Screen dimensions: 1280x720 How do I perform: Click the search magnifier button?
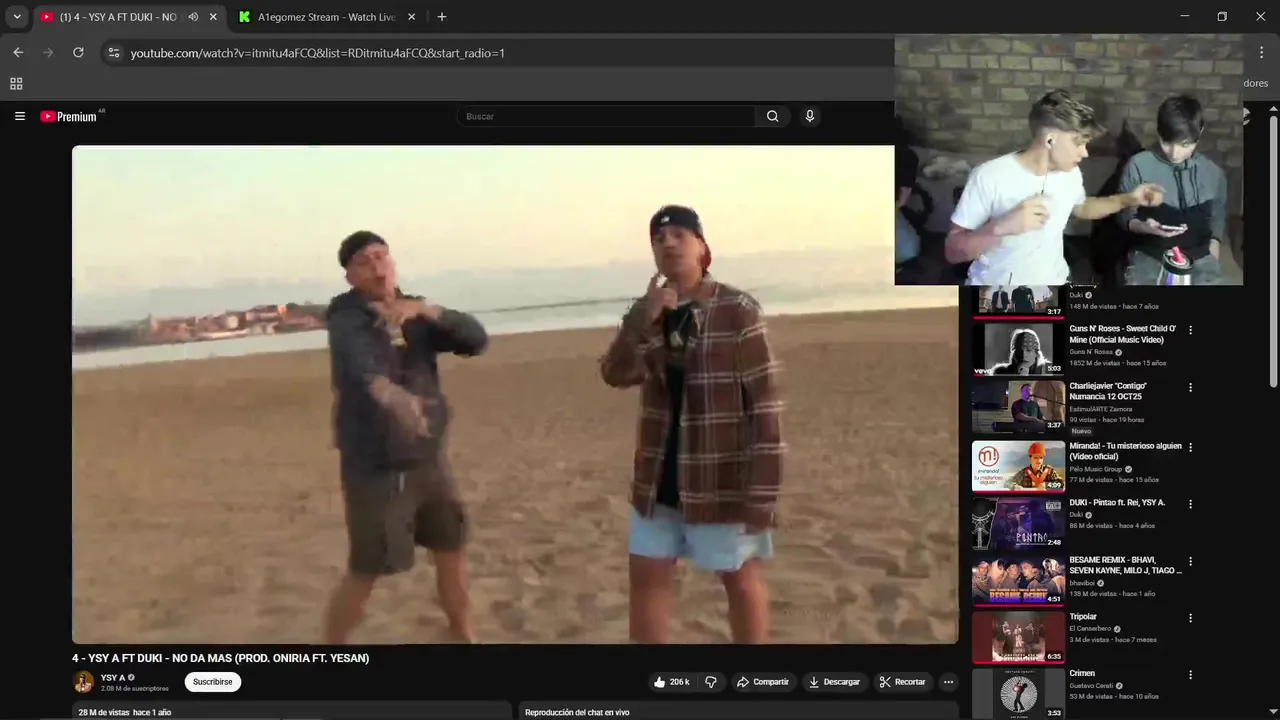(772, 116)
